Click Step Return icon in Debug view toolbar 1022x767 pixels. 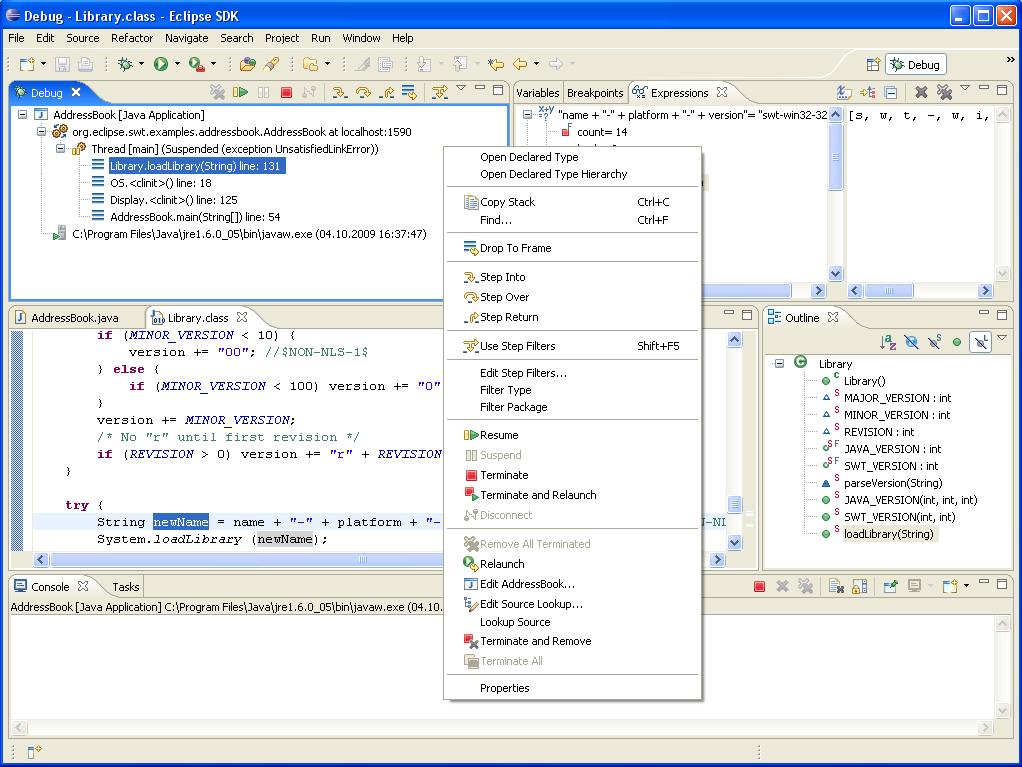pos(387,92)
